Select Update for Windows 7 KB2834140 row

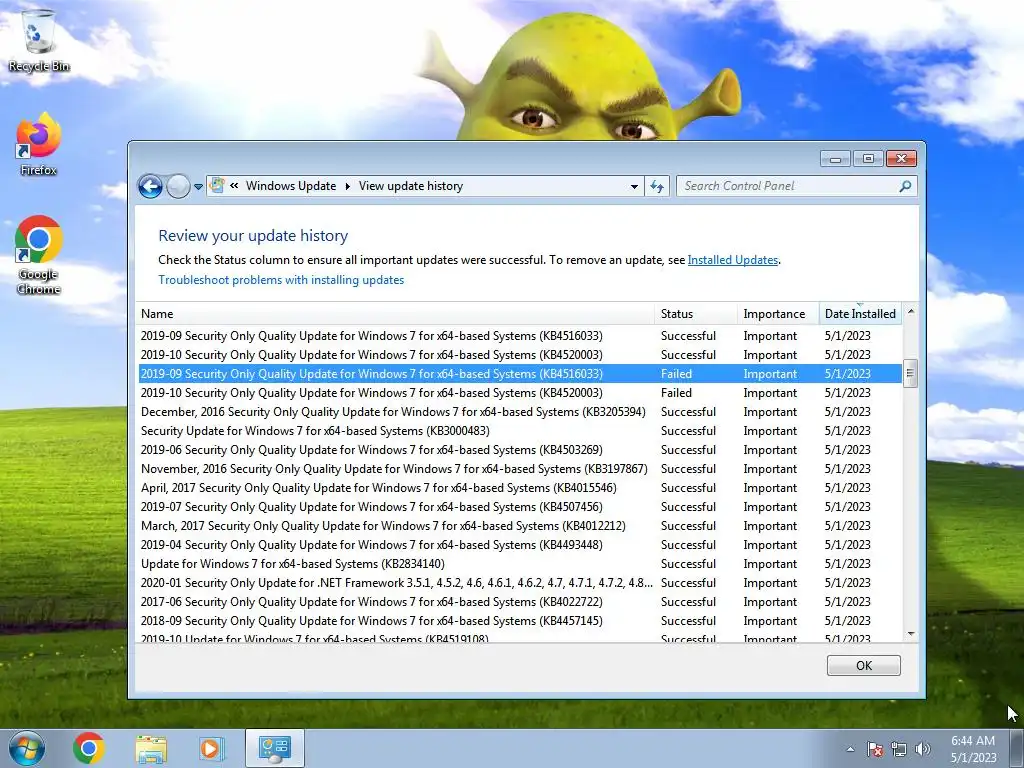tap(519, 563)
